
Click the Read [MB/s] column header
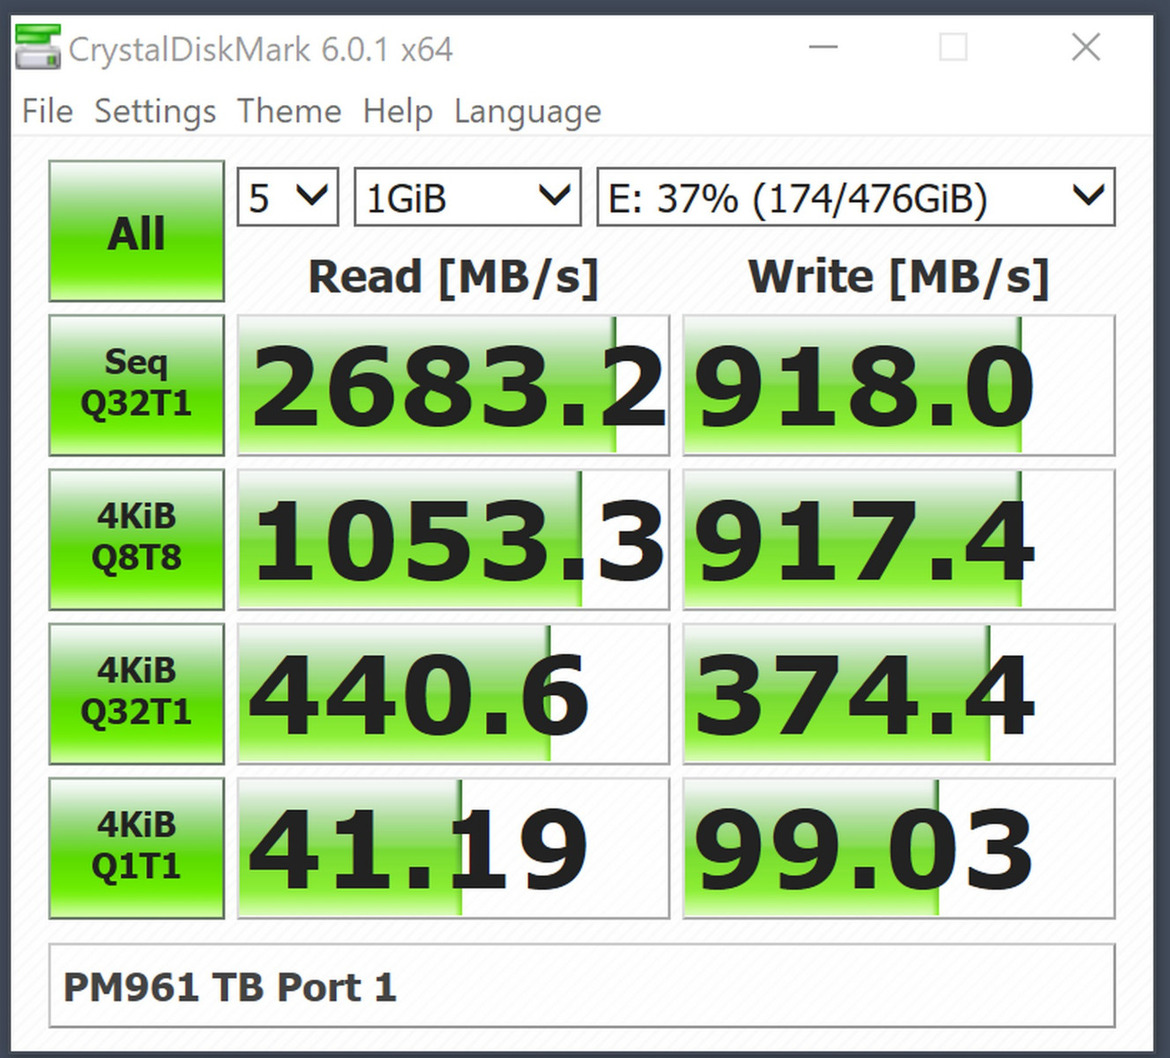454,278
